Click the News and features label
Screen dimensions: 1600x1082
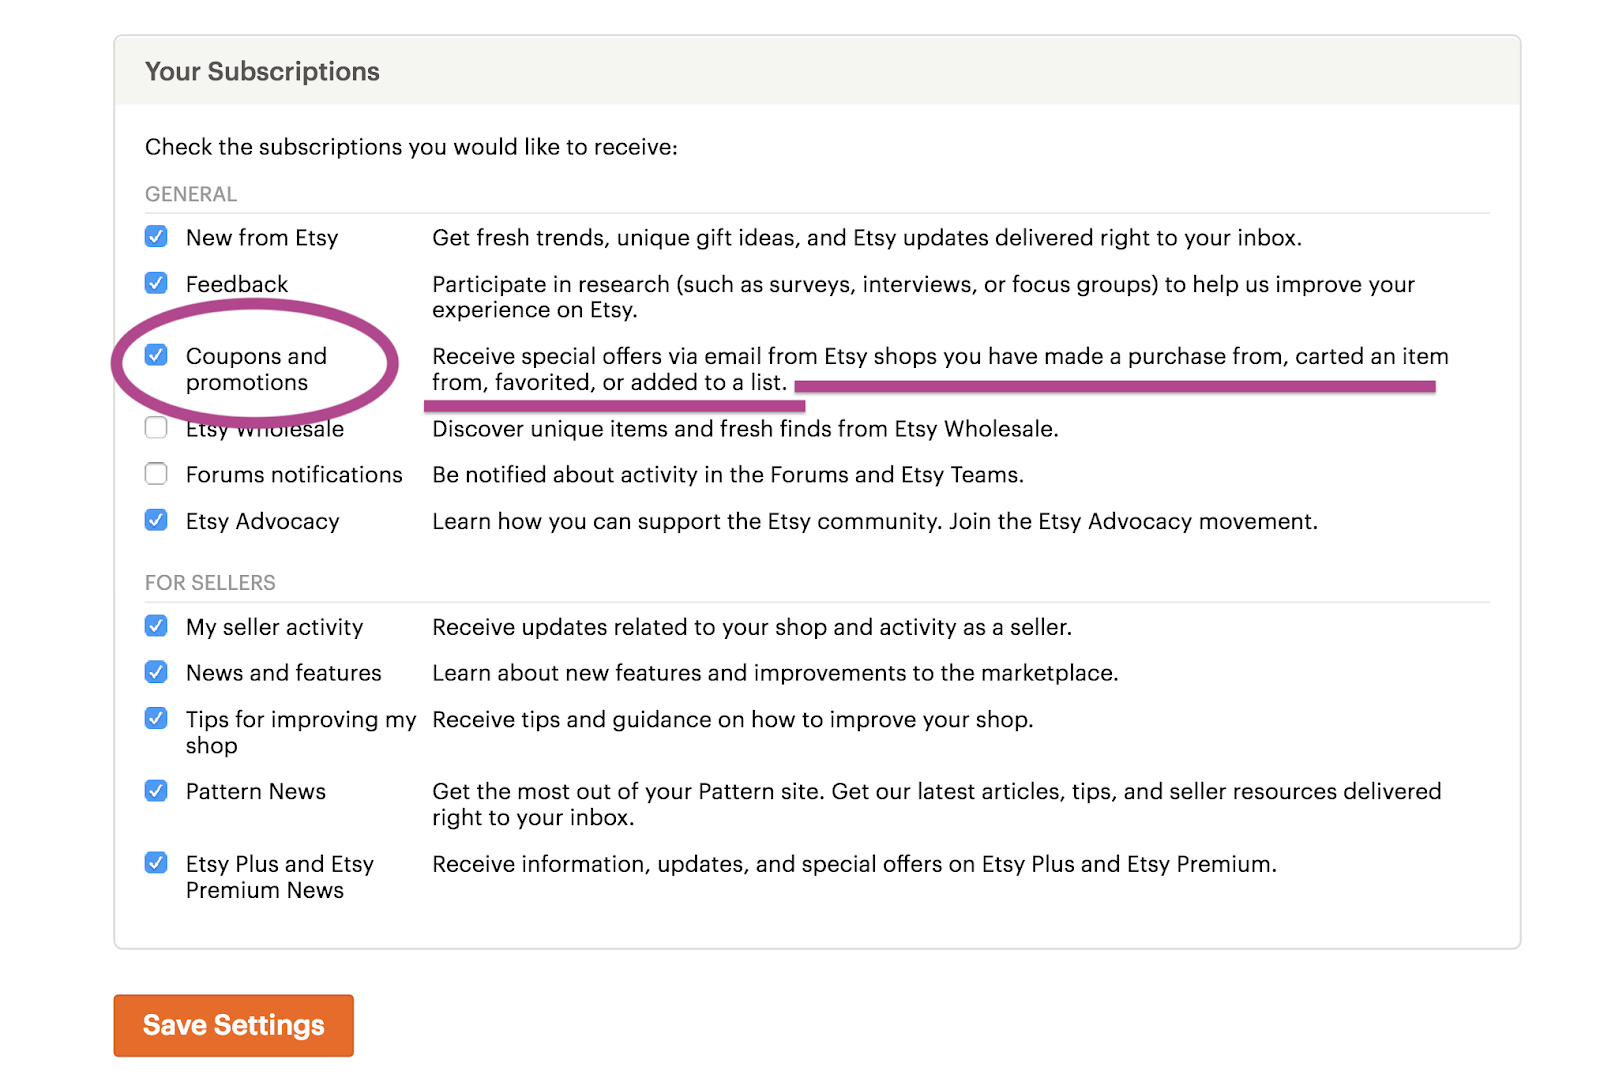click(284, 673)
